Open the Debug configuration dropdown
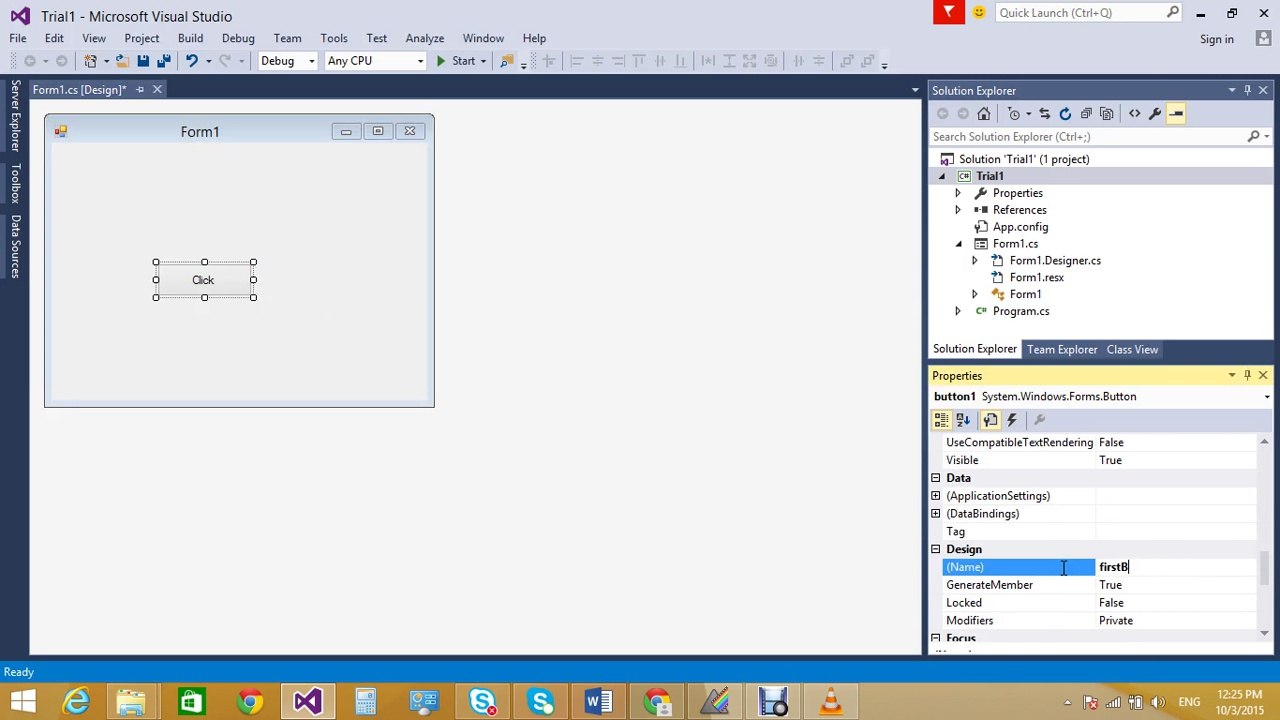Screen dimensions: 1280x720 (287, 61)
